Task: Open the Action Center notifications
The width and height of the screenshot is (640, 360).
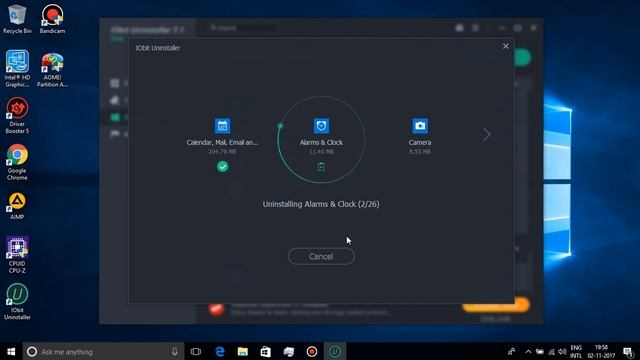Action: pyautogui.click(x=629, y=351)
